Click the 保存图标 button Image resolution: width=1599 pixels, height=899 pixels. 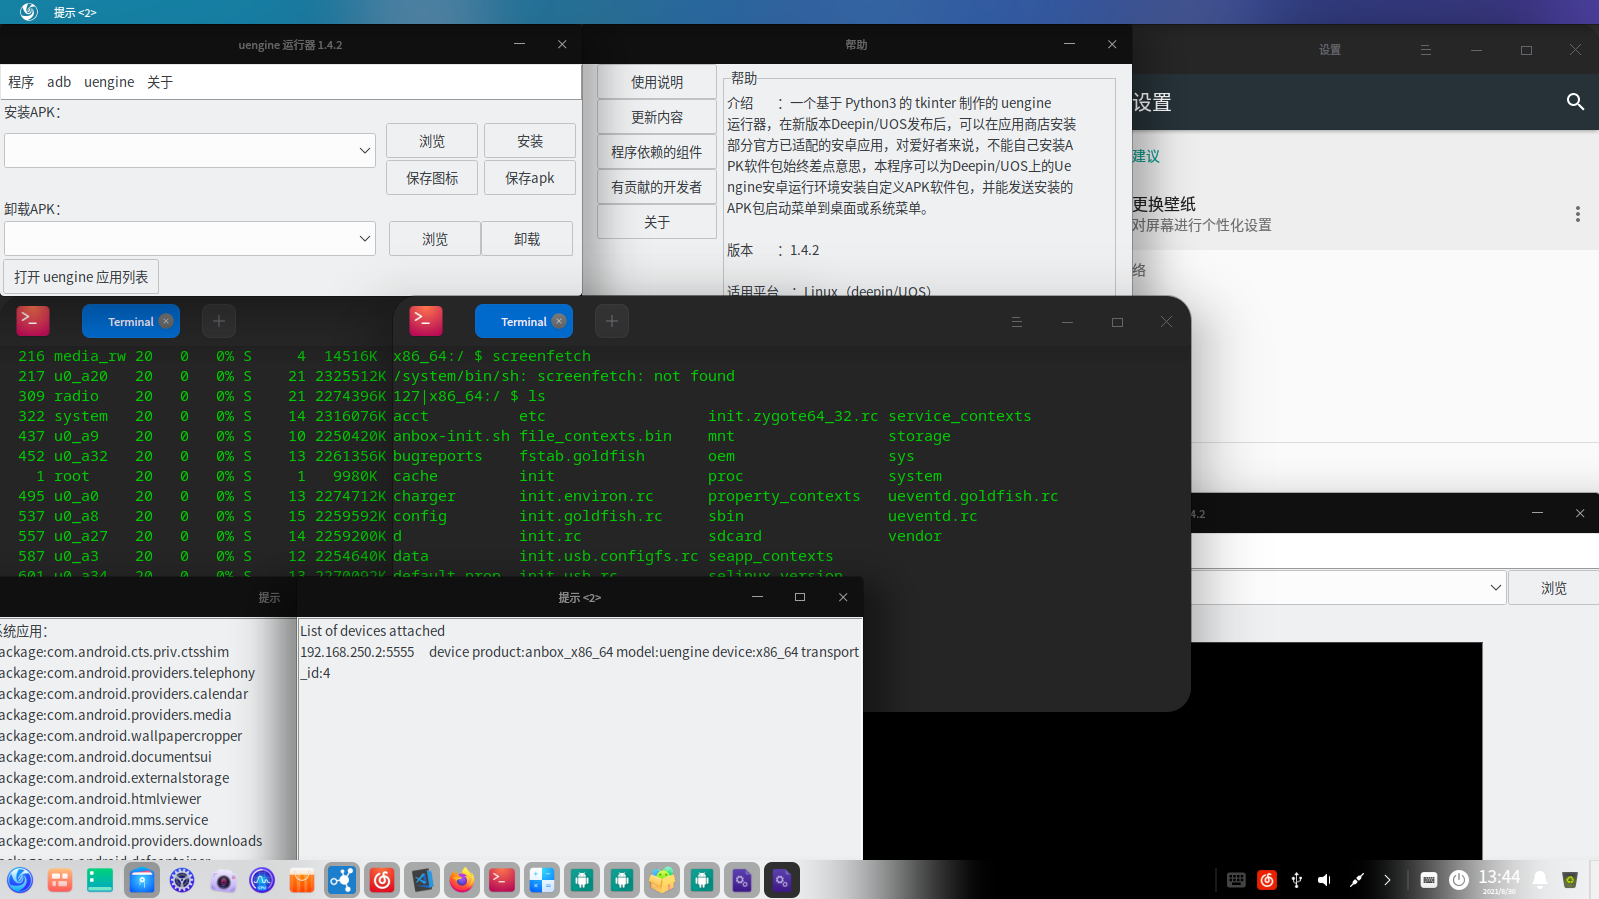(432, 178)
